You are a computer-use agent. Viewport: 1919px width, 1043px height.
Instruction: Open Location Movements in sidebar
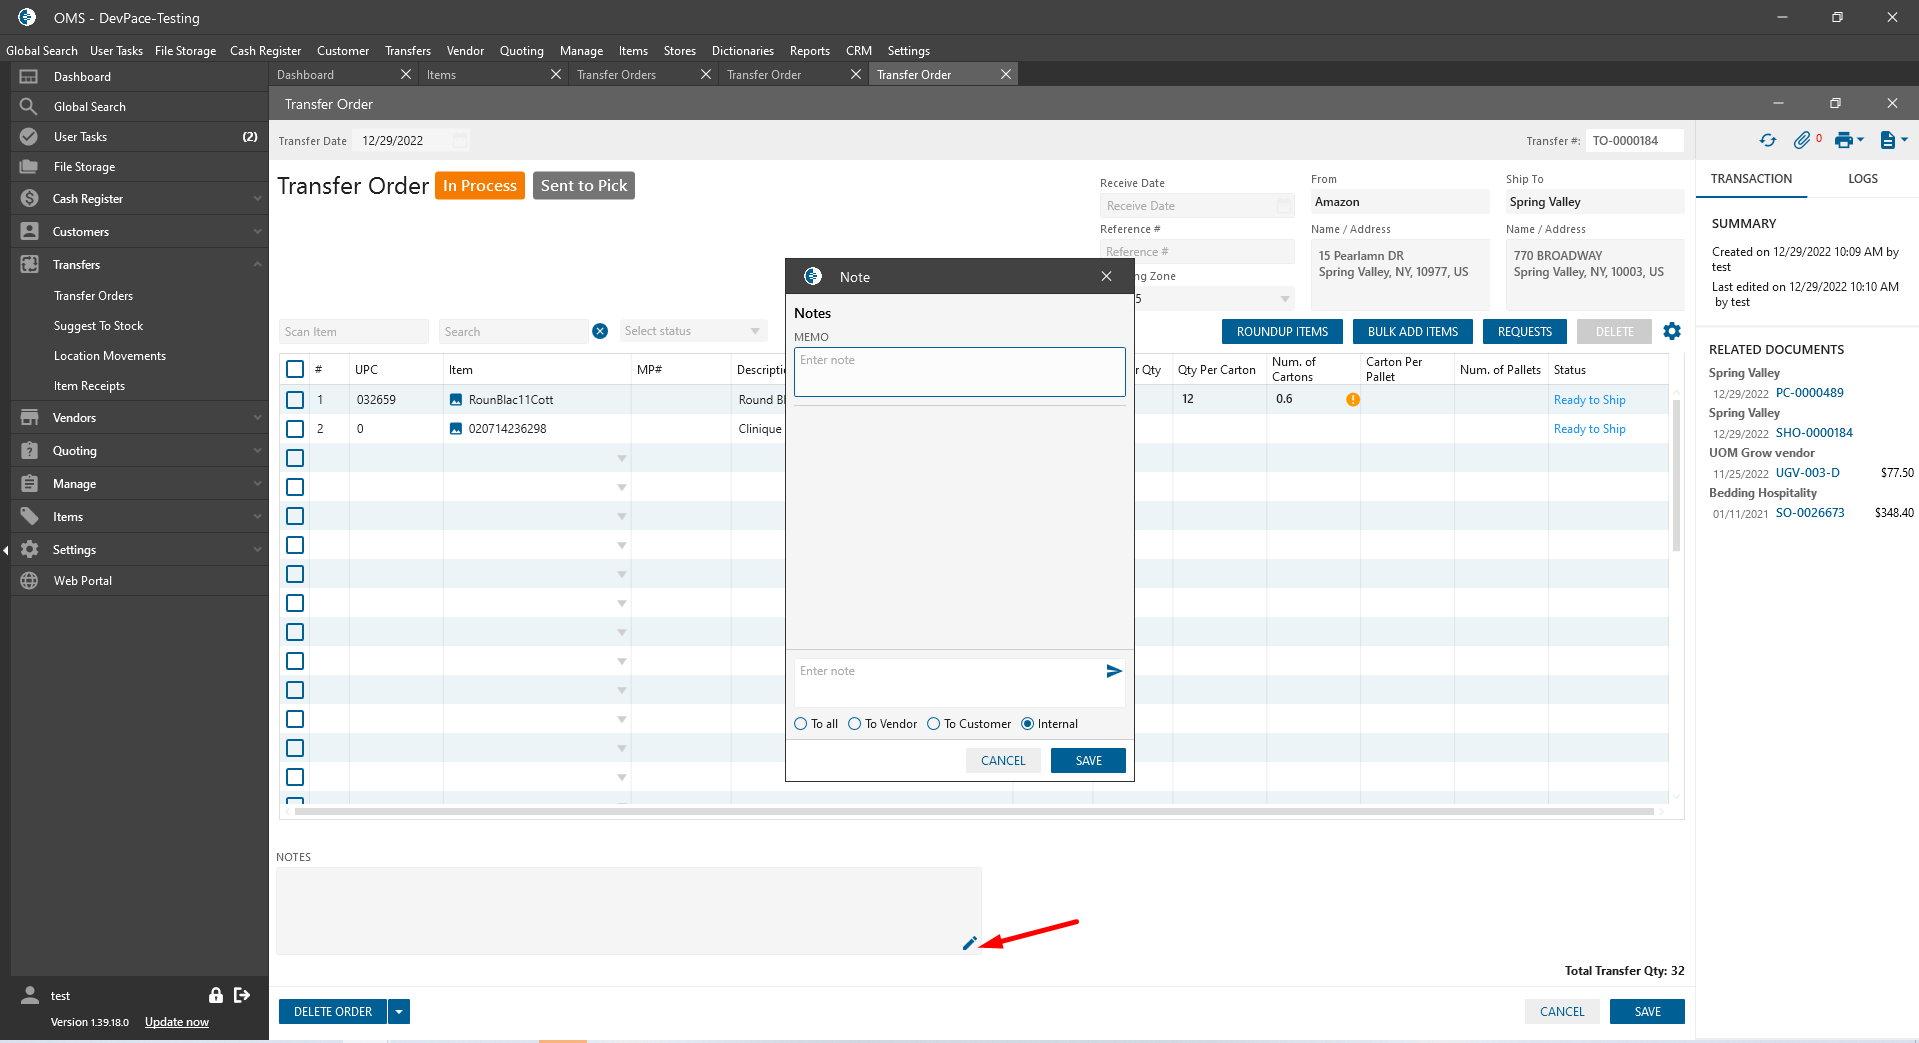pyautogui.click(x=110, y=356)
